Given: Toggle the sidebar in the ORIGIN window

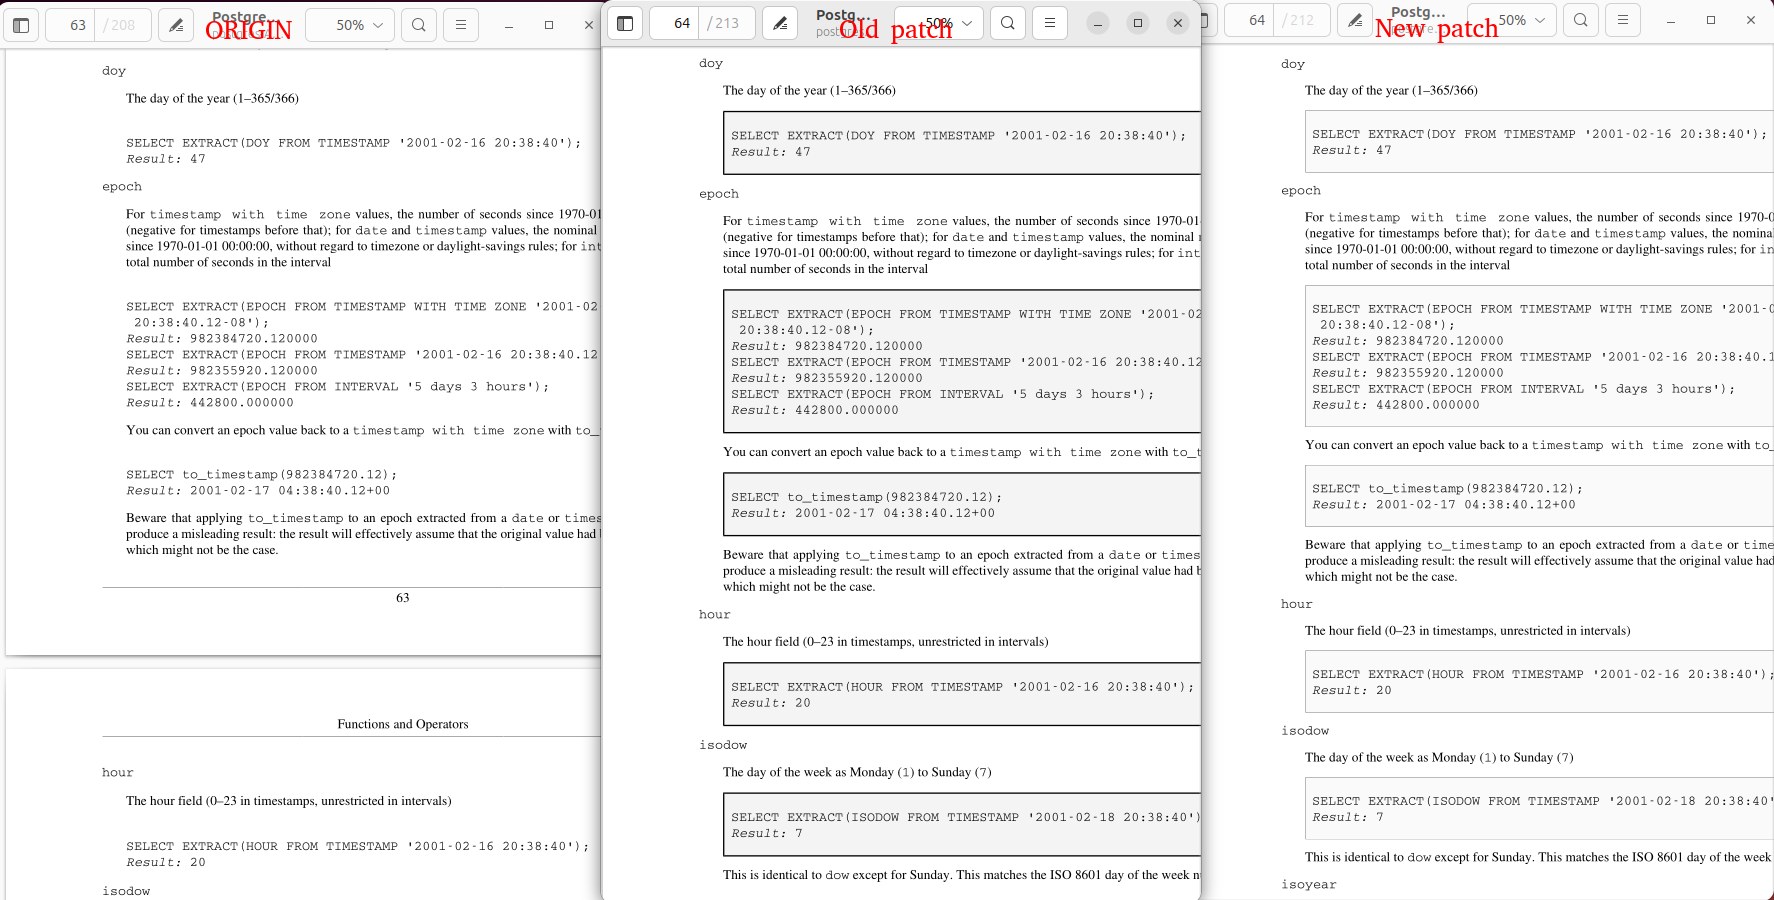Looking at the screenshot, I should tap(21, 25).
